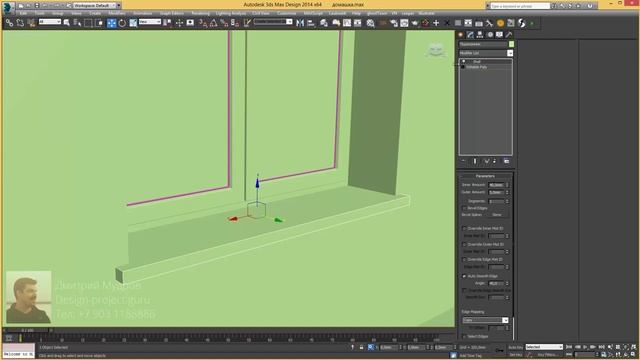Click the Configure Modifier Sets icon

pyautogui.click(x=507, y=161)
